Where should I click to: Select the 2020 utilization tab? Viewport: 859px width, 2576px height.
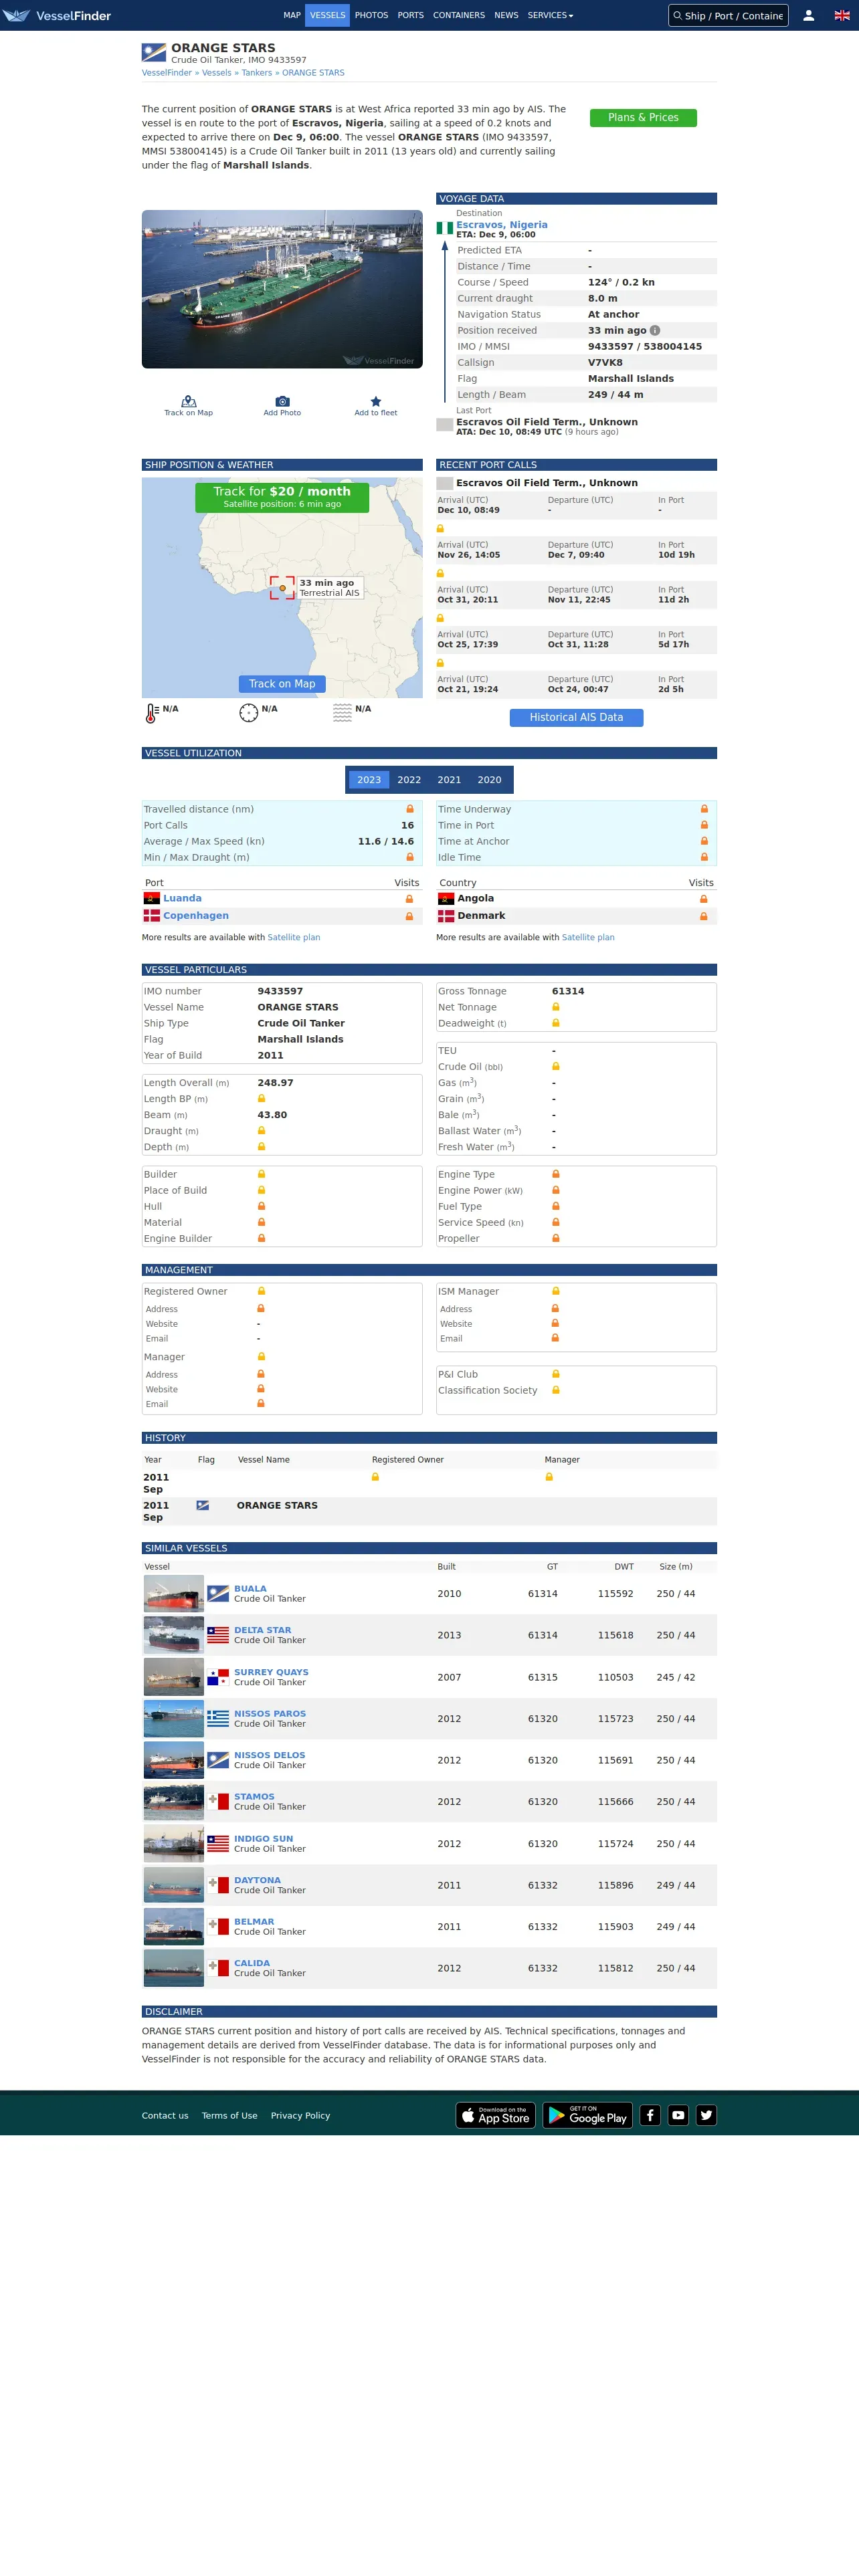click(489, 780)
